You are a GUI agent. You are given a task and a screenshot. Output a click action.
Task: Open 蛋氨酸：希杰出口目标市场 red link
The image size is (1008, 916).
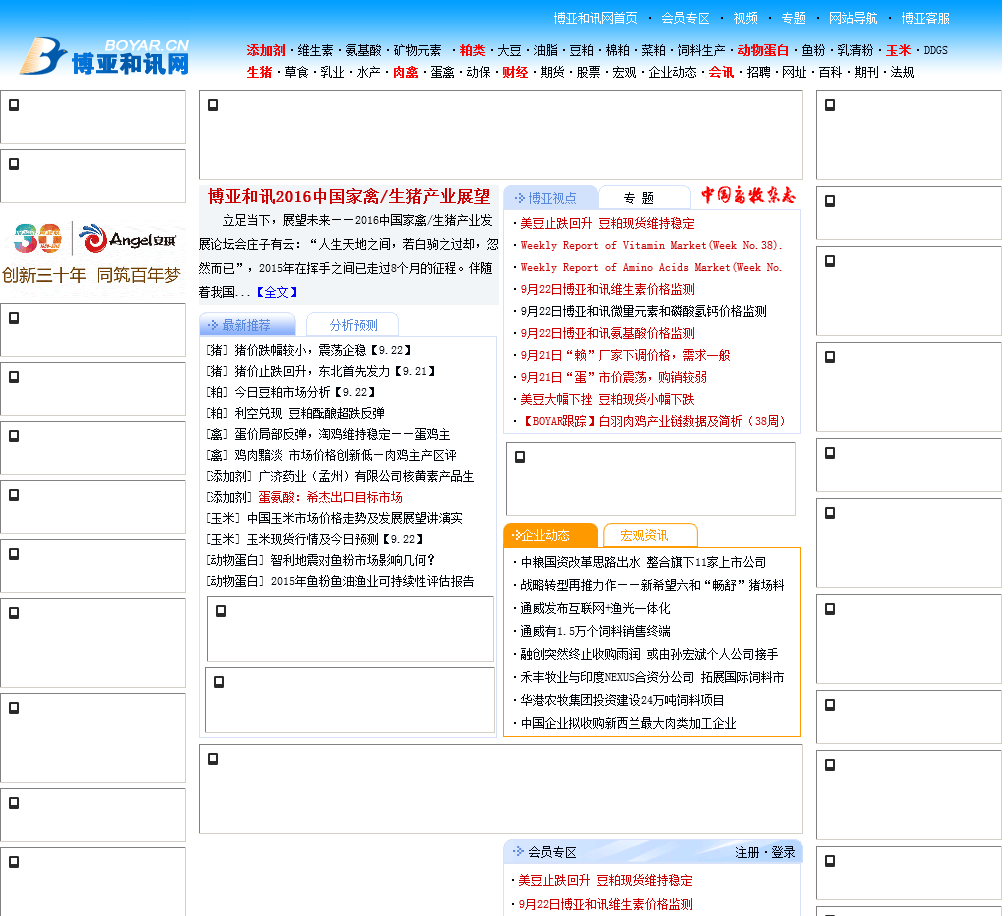pyautogui.click(x=330, y=497)
